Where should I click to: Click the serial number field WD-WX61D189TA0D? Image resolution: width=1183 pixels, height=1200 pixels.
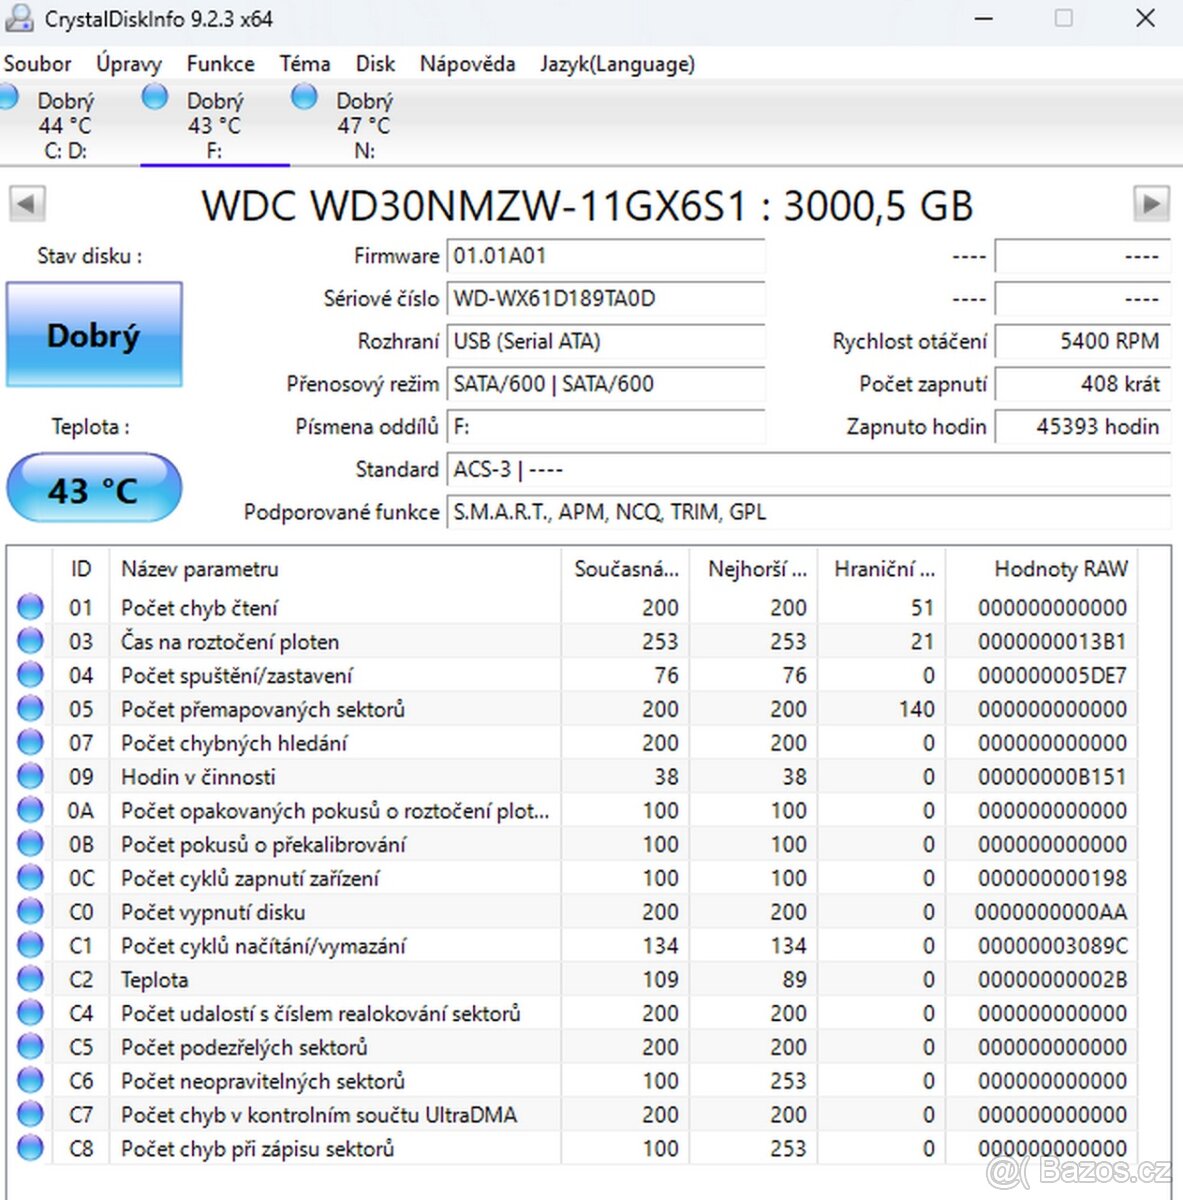[x=606, y=298]
